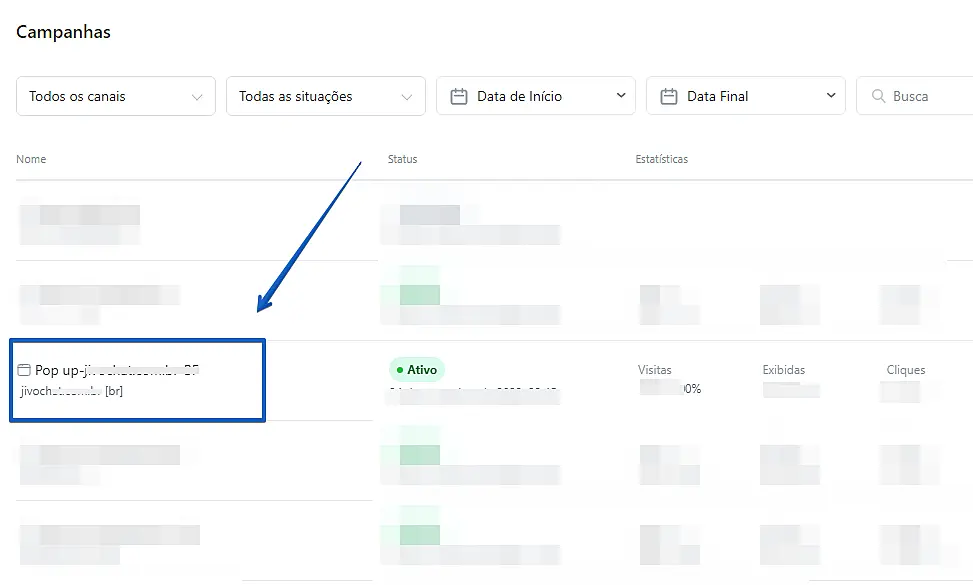Click the chevron arrow in Todas as situações

pos(406,97)
